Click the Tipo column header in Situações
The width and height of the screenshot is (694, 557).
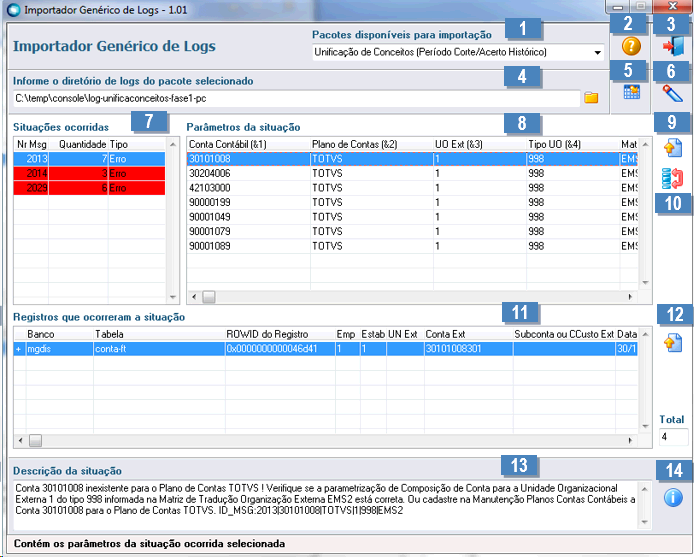pos(136,144)
